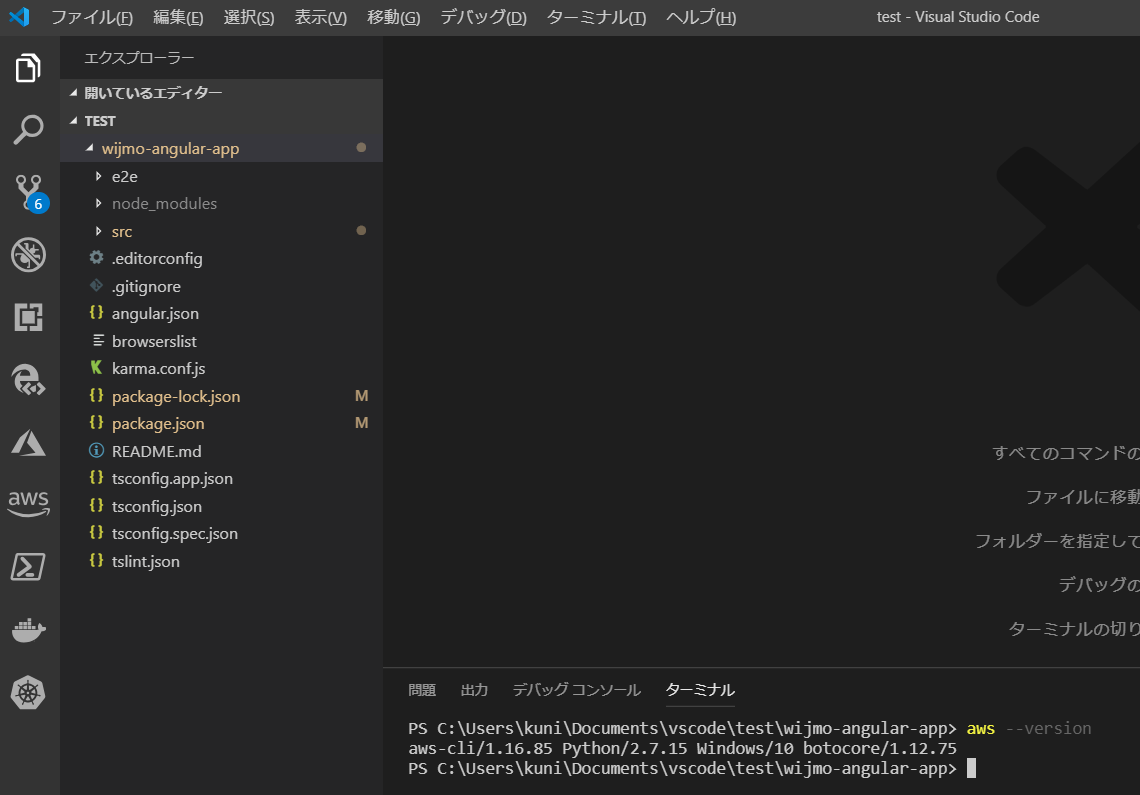Expand the node_modules folder

(x=98, y=204)
